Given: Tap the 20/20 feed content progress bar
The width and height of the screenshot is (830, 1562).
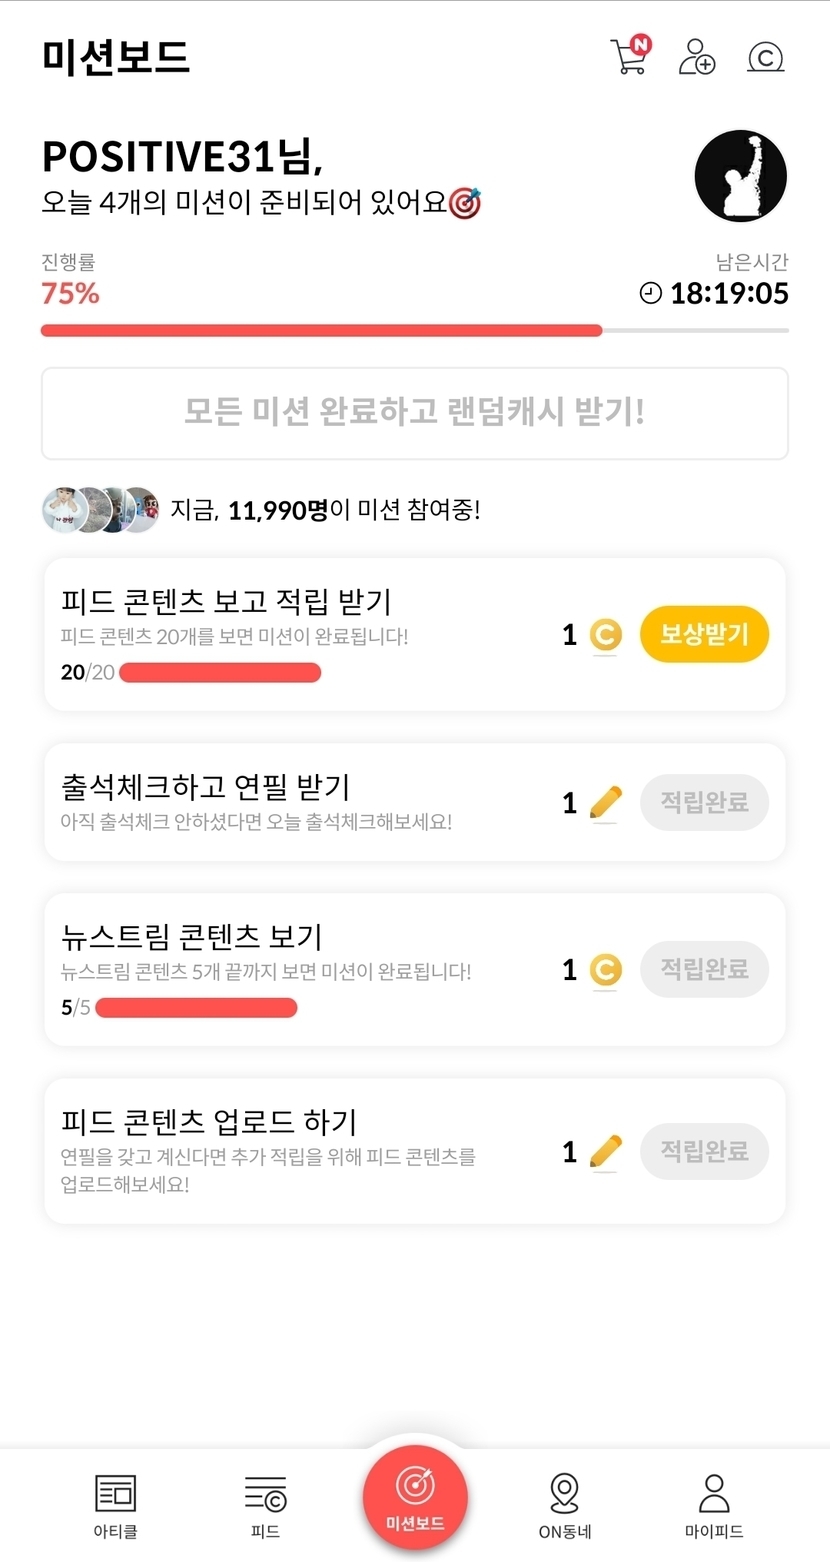Looking at the screenshot, I should pos(220,673).
